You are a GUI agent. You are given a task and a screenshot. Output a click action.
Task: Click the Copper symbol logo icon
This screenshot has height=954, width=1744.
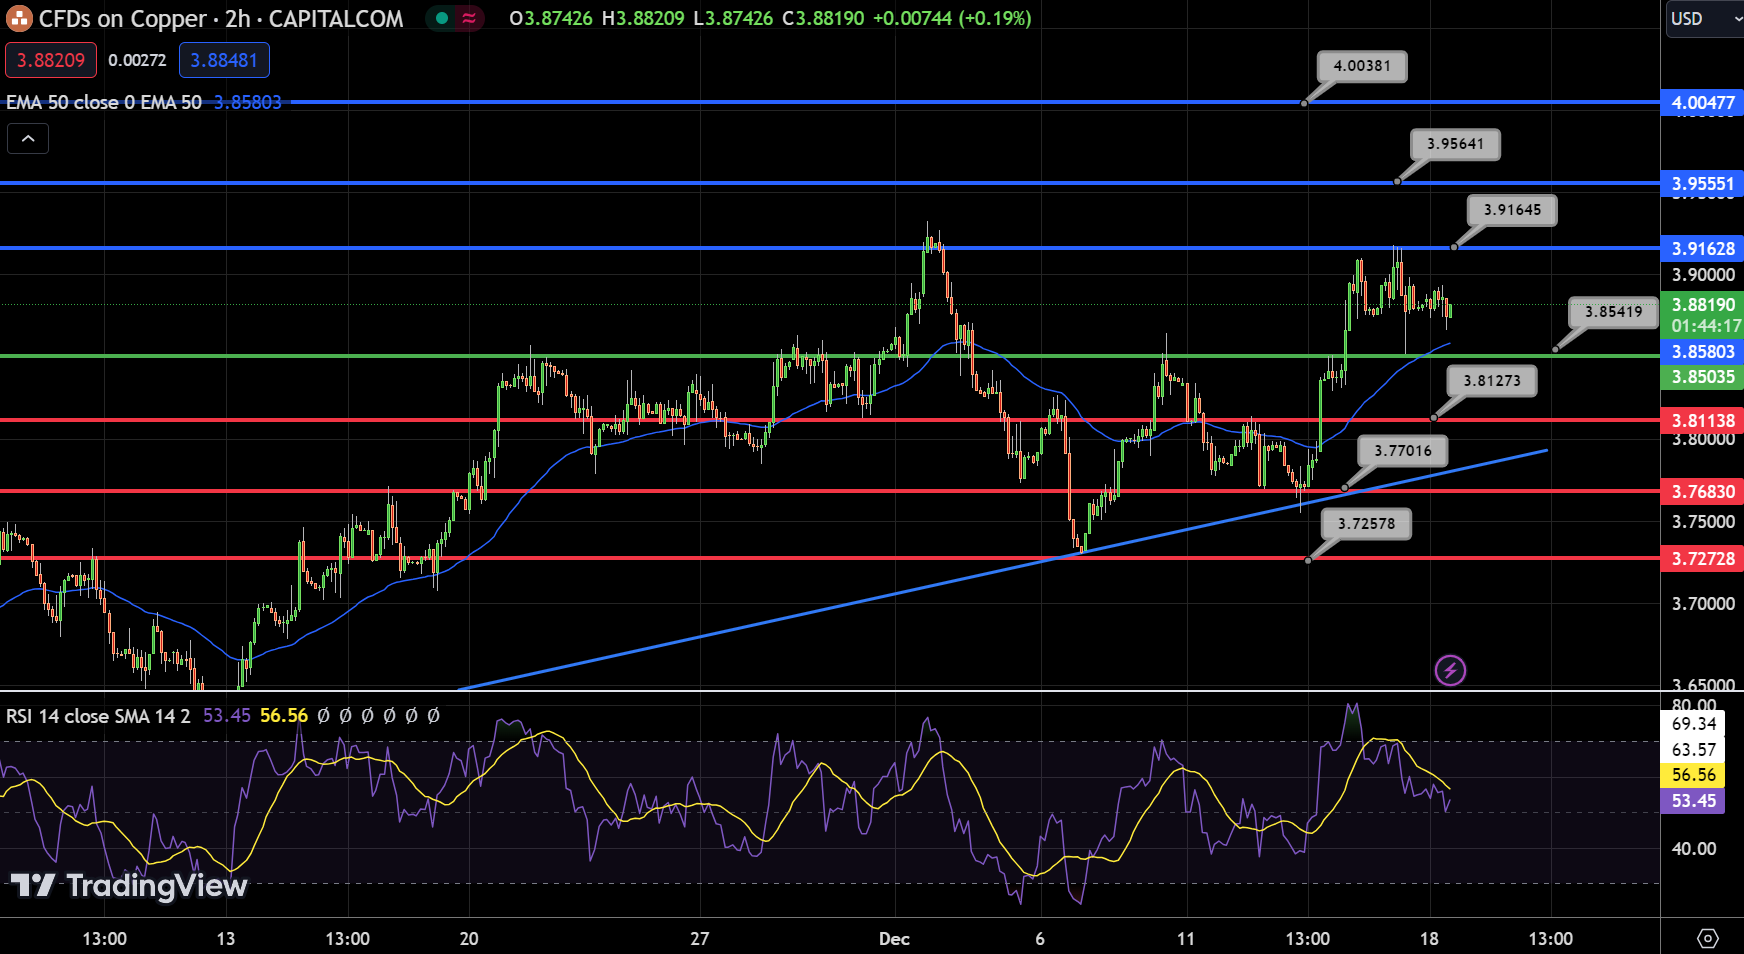(x=19, y=18)
